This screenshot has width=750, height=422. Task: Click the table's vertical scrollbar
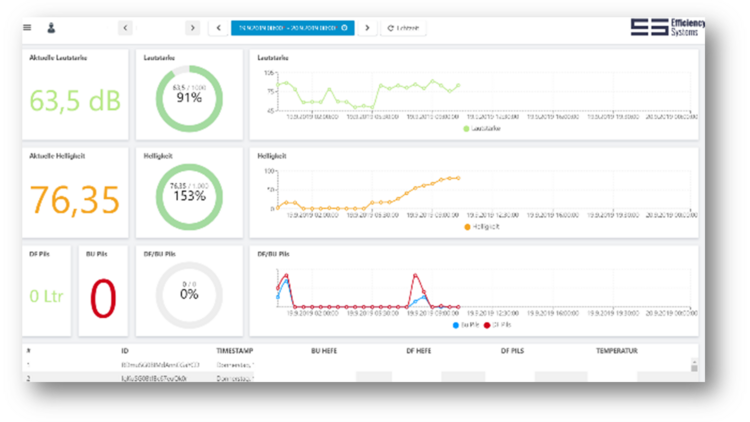click(694, 366)
